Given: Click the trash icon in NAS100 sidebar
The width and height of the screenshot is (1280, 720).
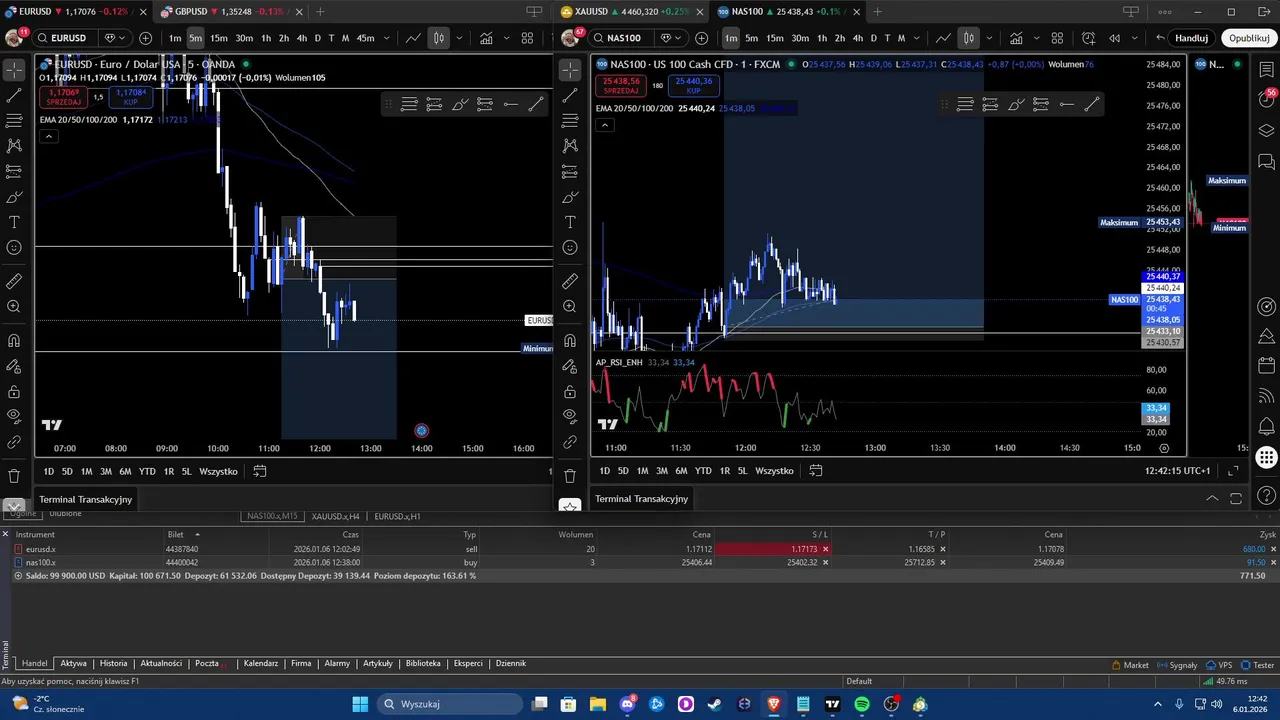Looking at the screenshot, I should 570,476.
